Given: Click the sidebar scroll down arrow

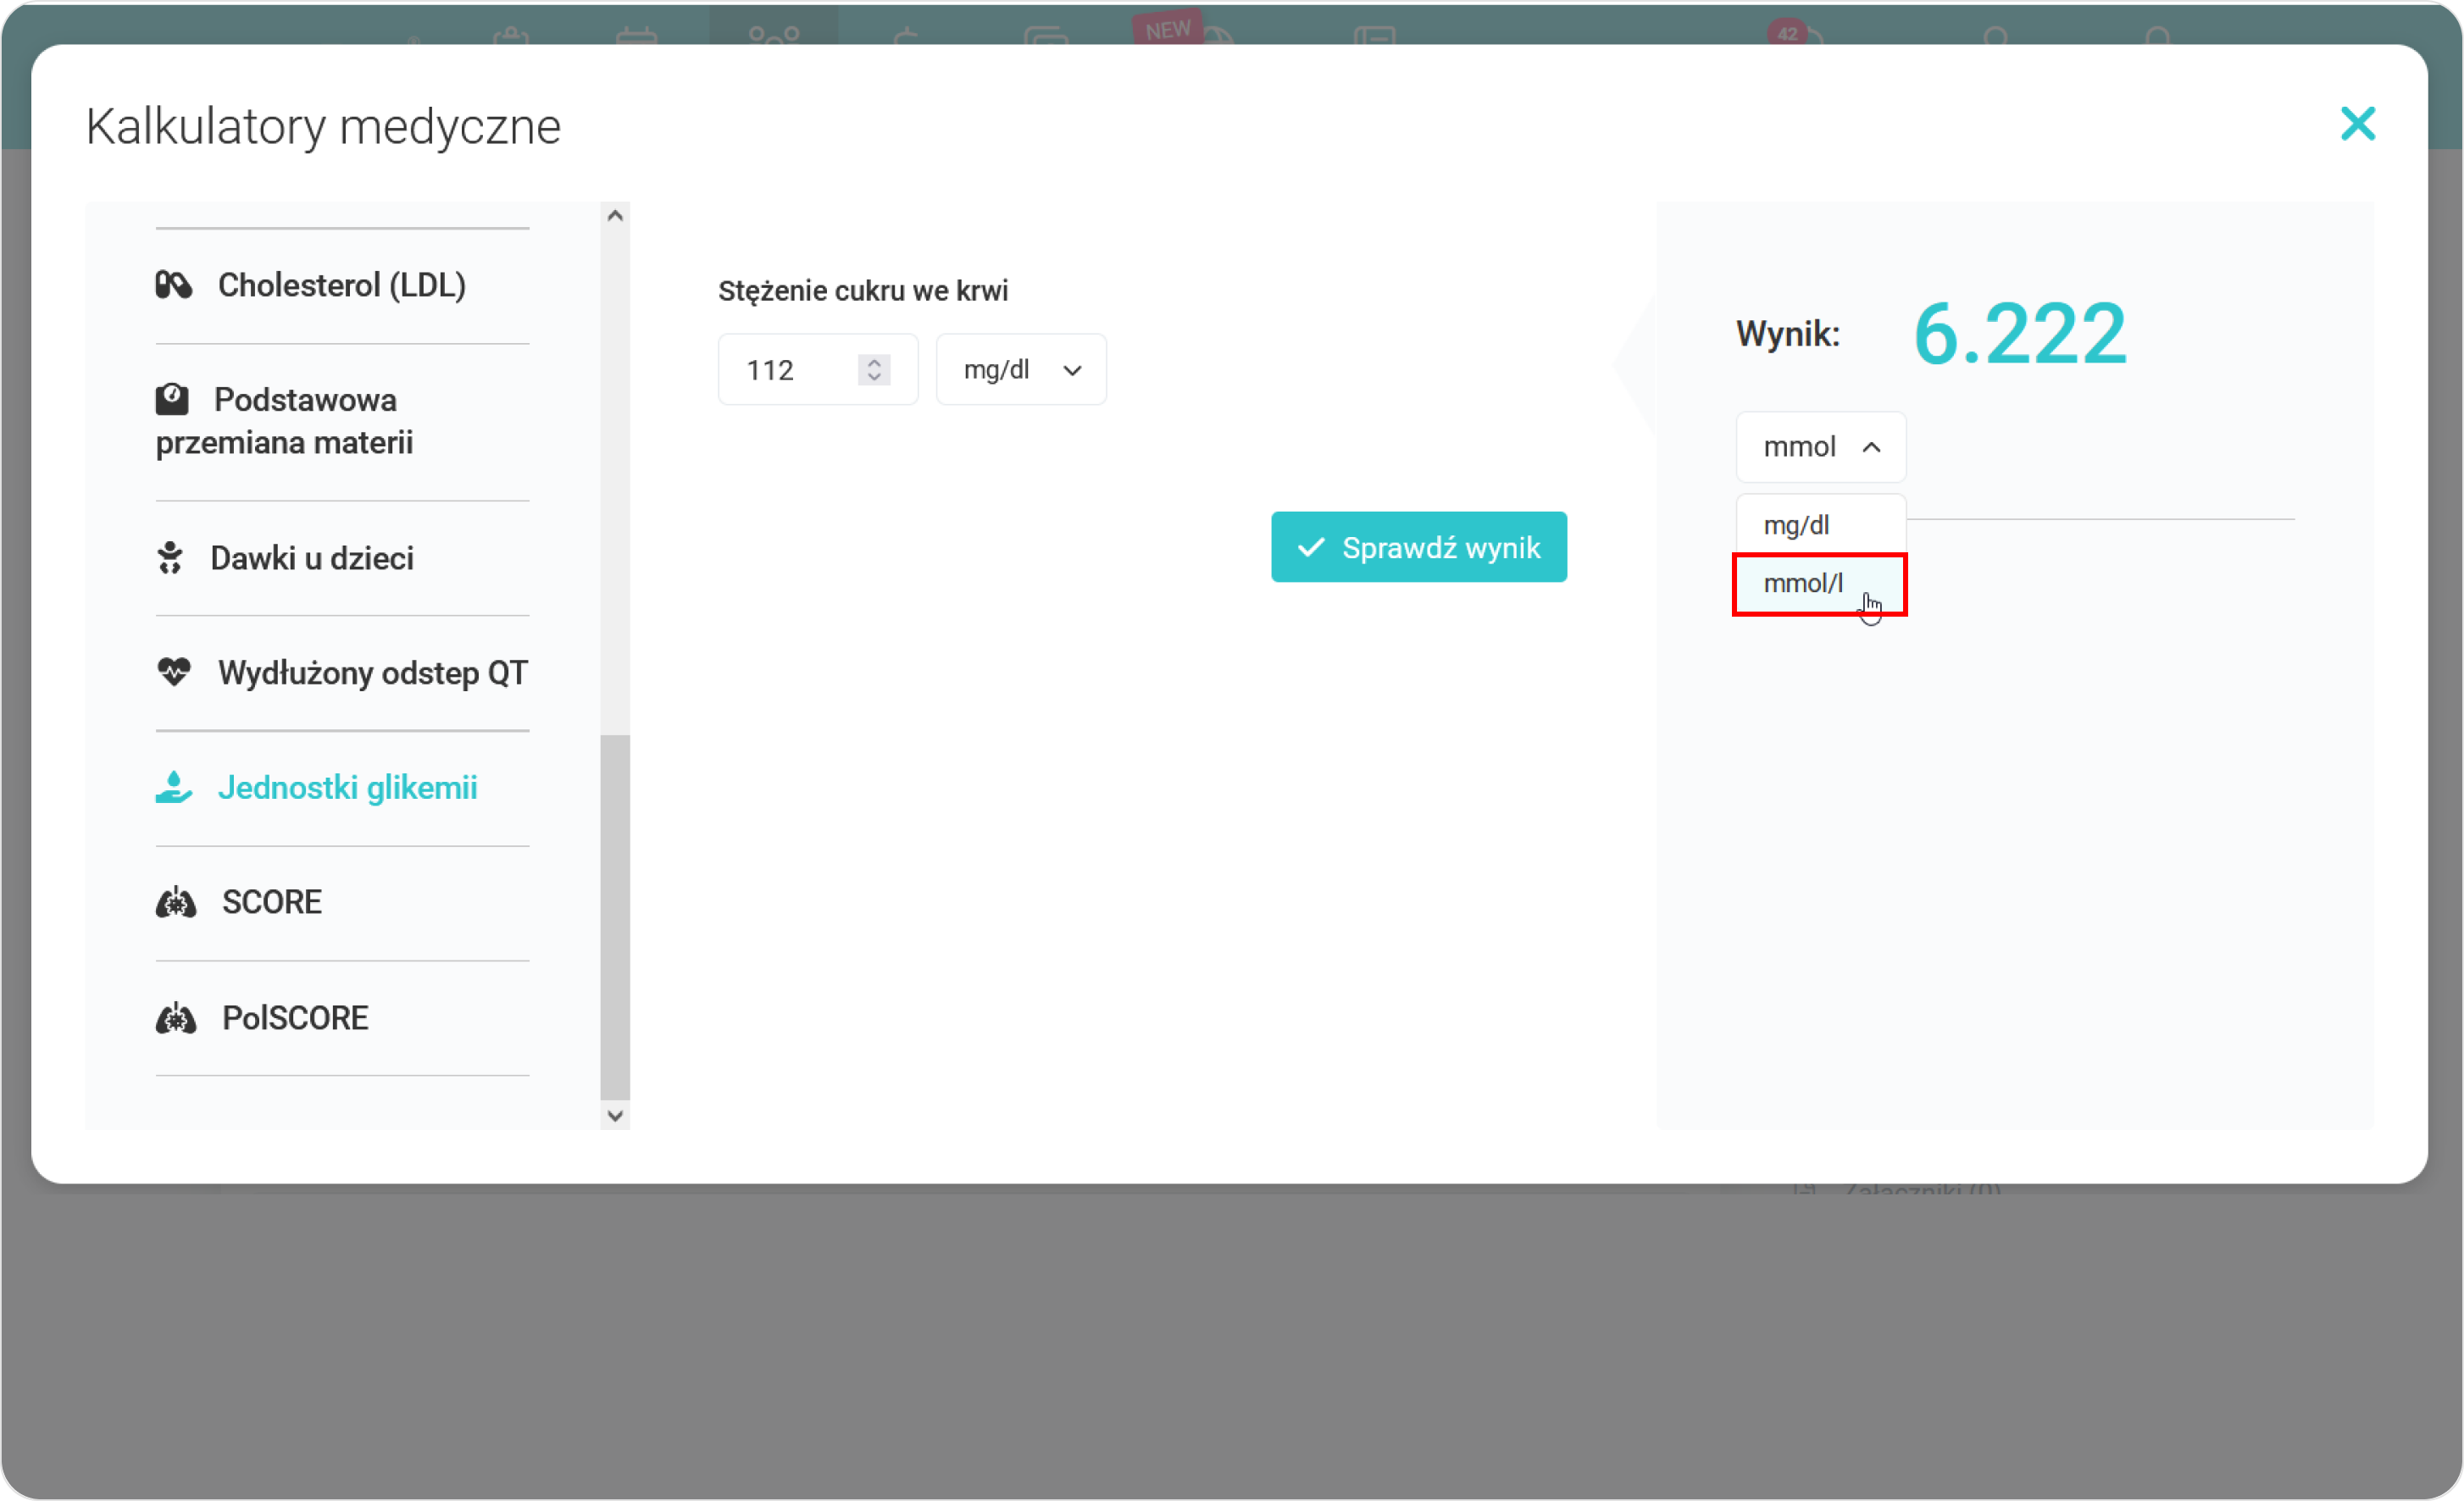Looking at the screenshot, I should pos(615,1116).
